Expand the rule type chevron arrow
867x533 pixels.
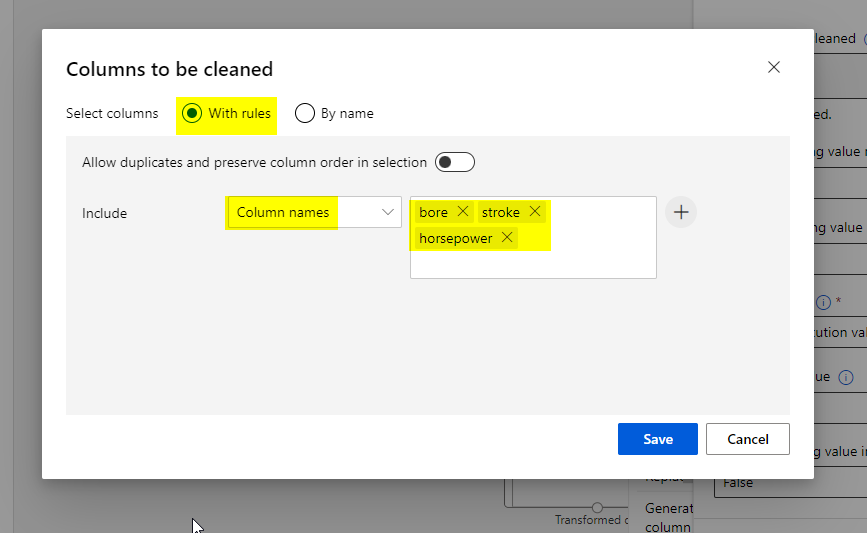coord(387,212)
